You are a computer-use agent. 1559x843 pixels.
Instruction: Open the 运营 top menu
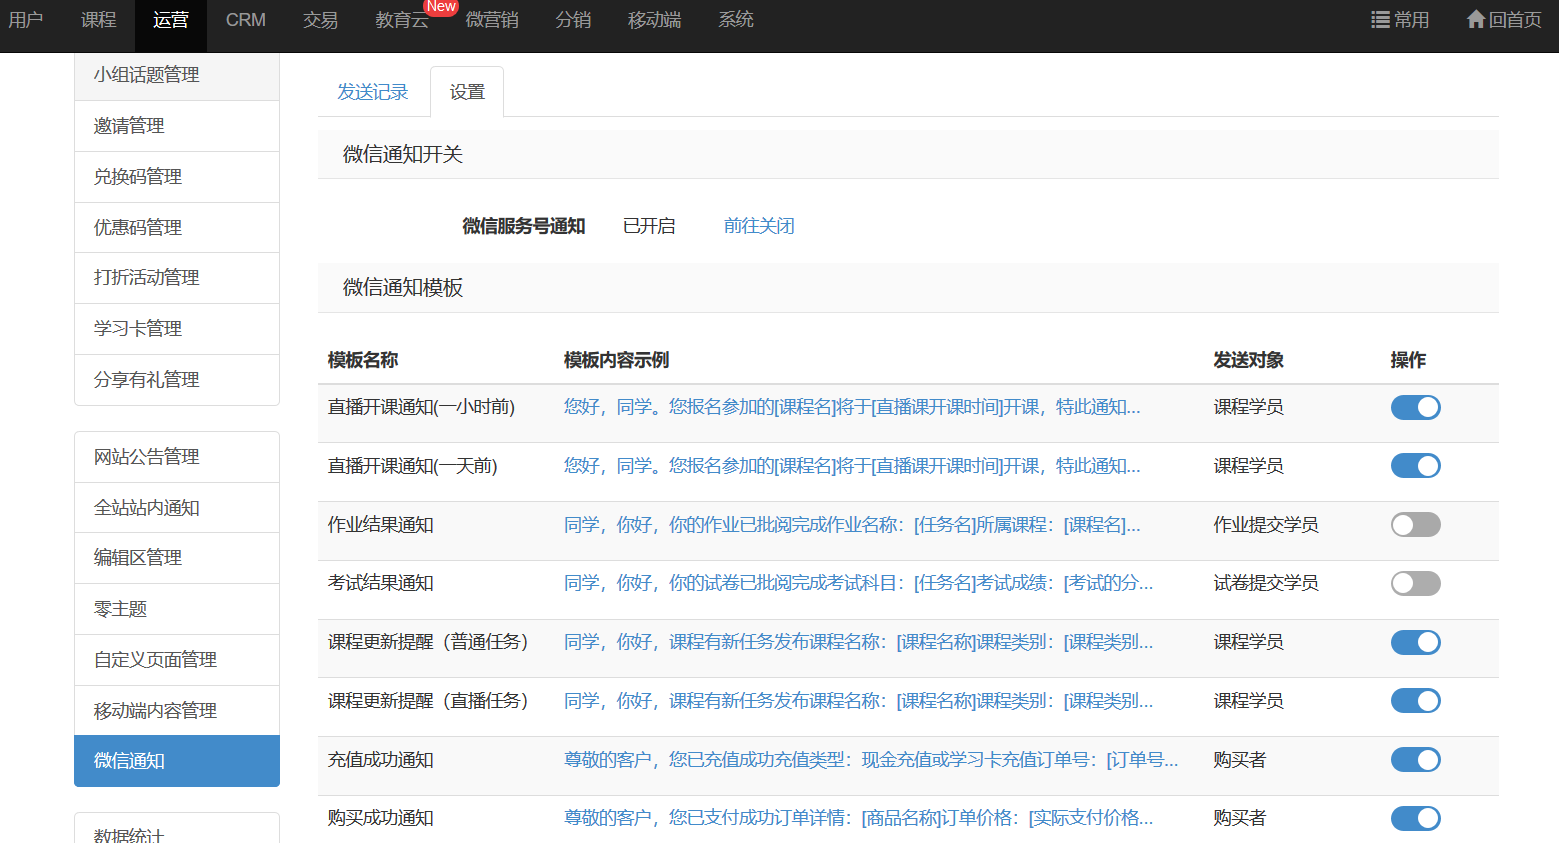[x=171, y=20]
